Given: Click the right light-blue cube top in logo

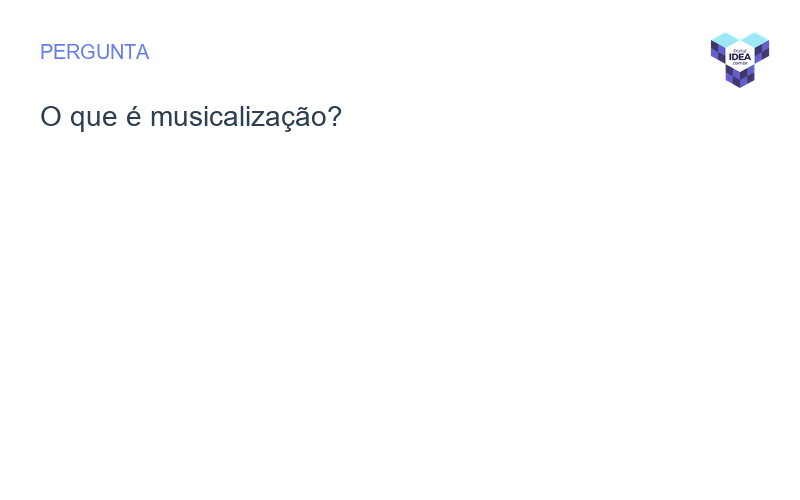Looking at the screenshot, I should click(755, 39).
